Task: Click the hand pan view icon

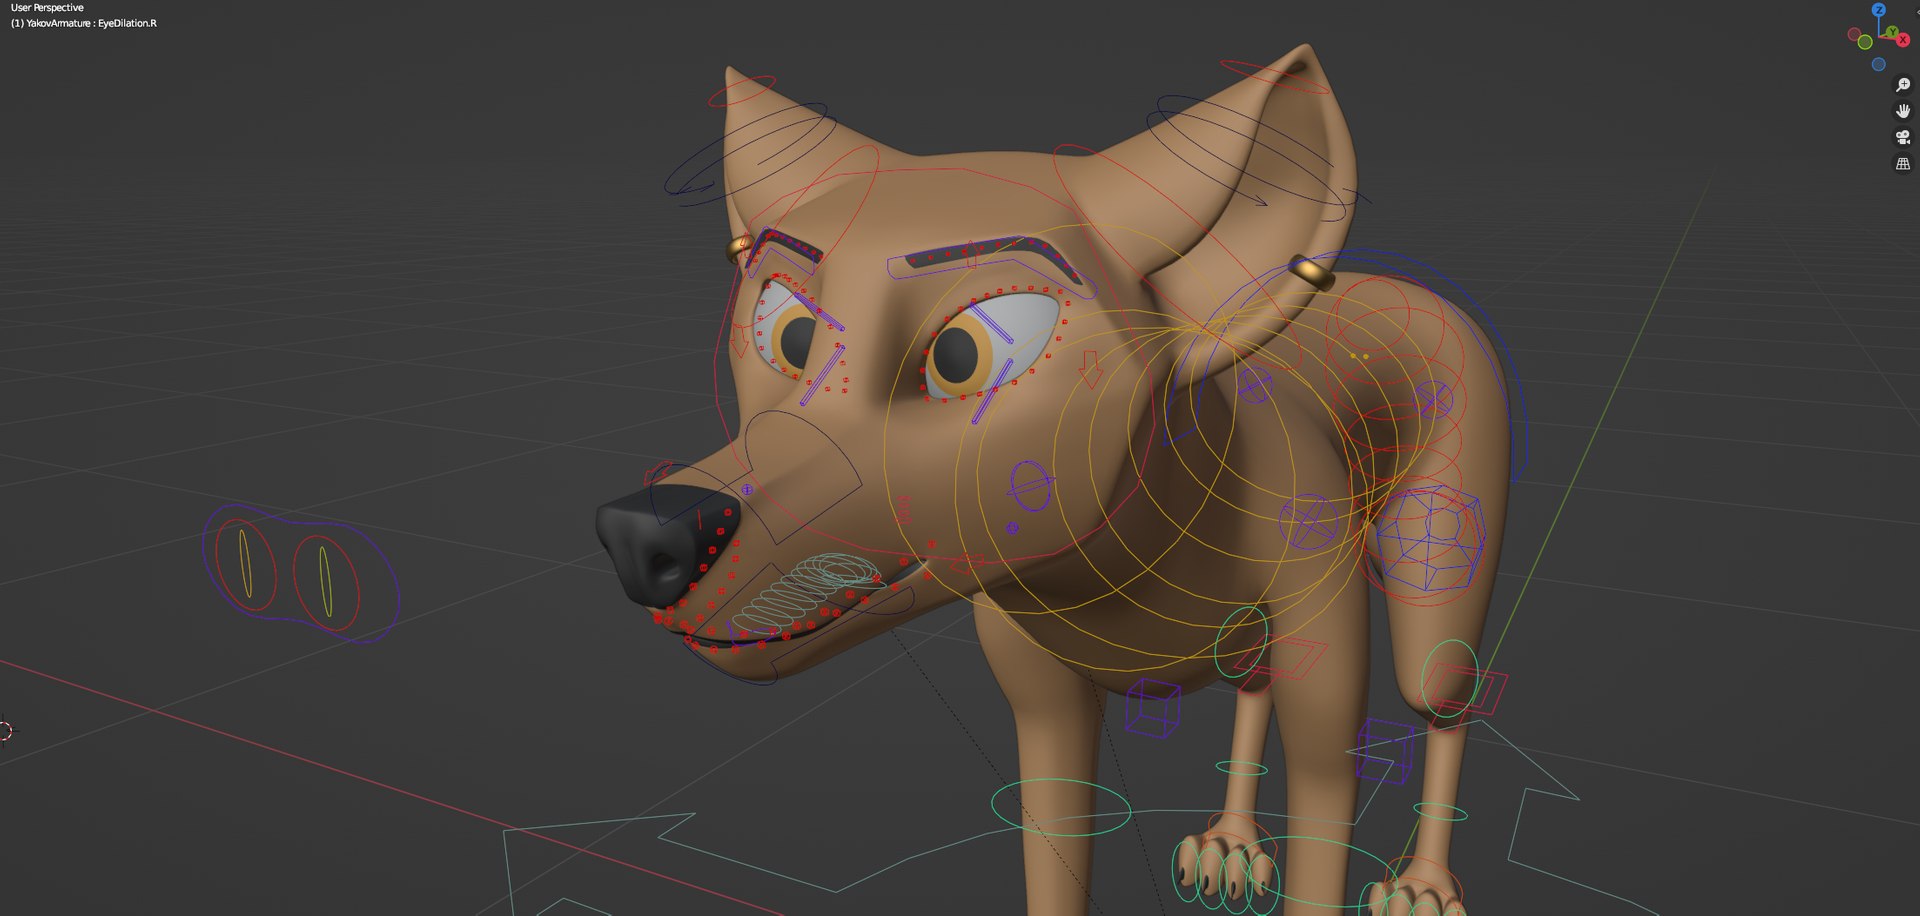Action: click(x=1903, y=111)
